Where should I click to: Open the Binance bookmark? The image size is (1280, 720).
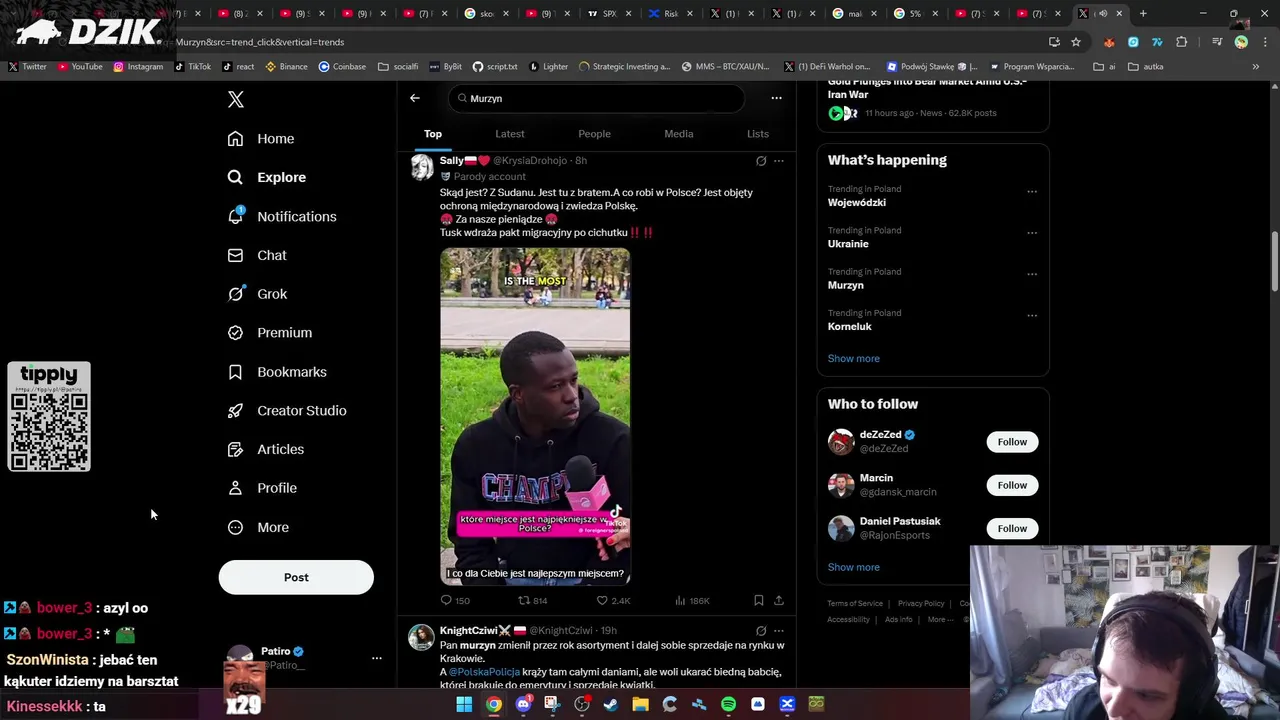click(x=287, y=67)
